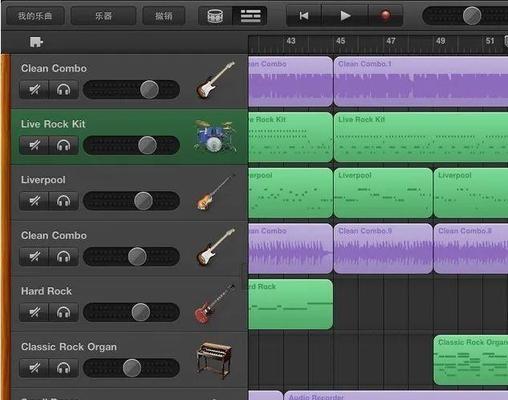Select the Clean Combo.1 audio region
This screenshot has width=508, height=400.
point(421,81)
